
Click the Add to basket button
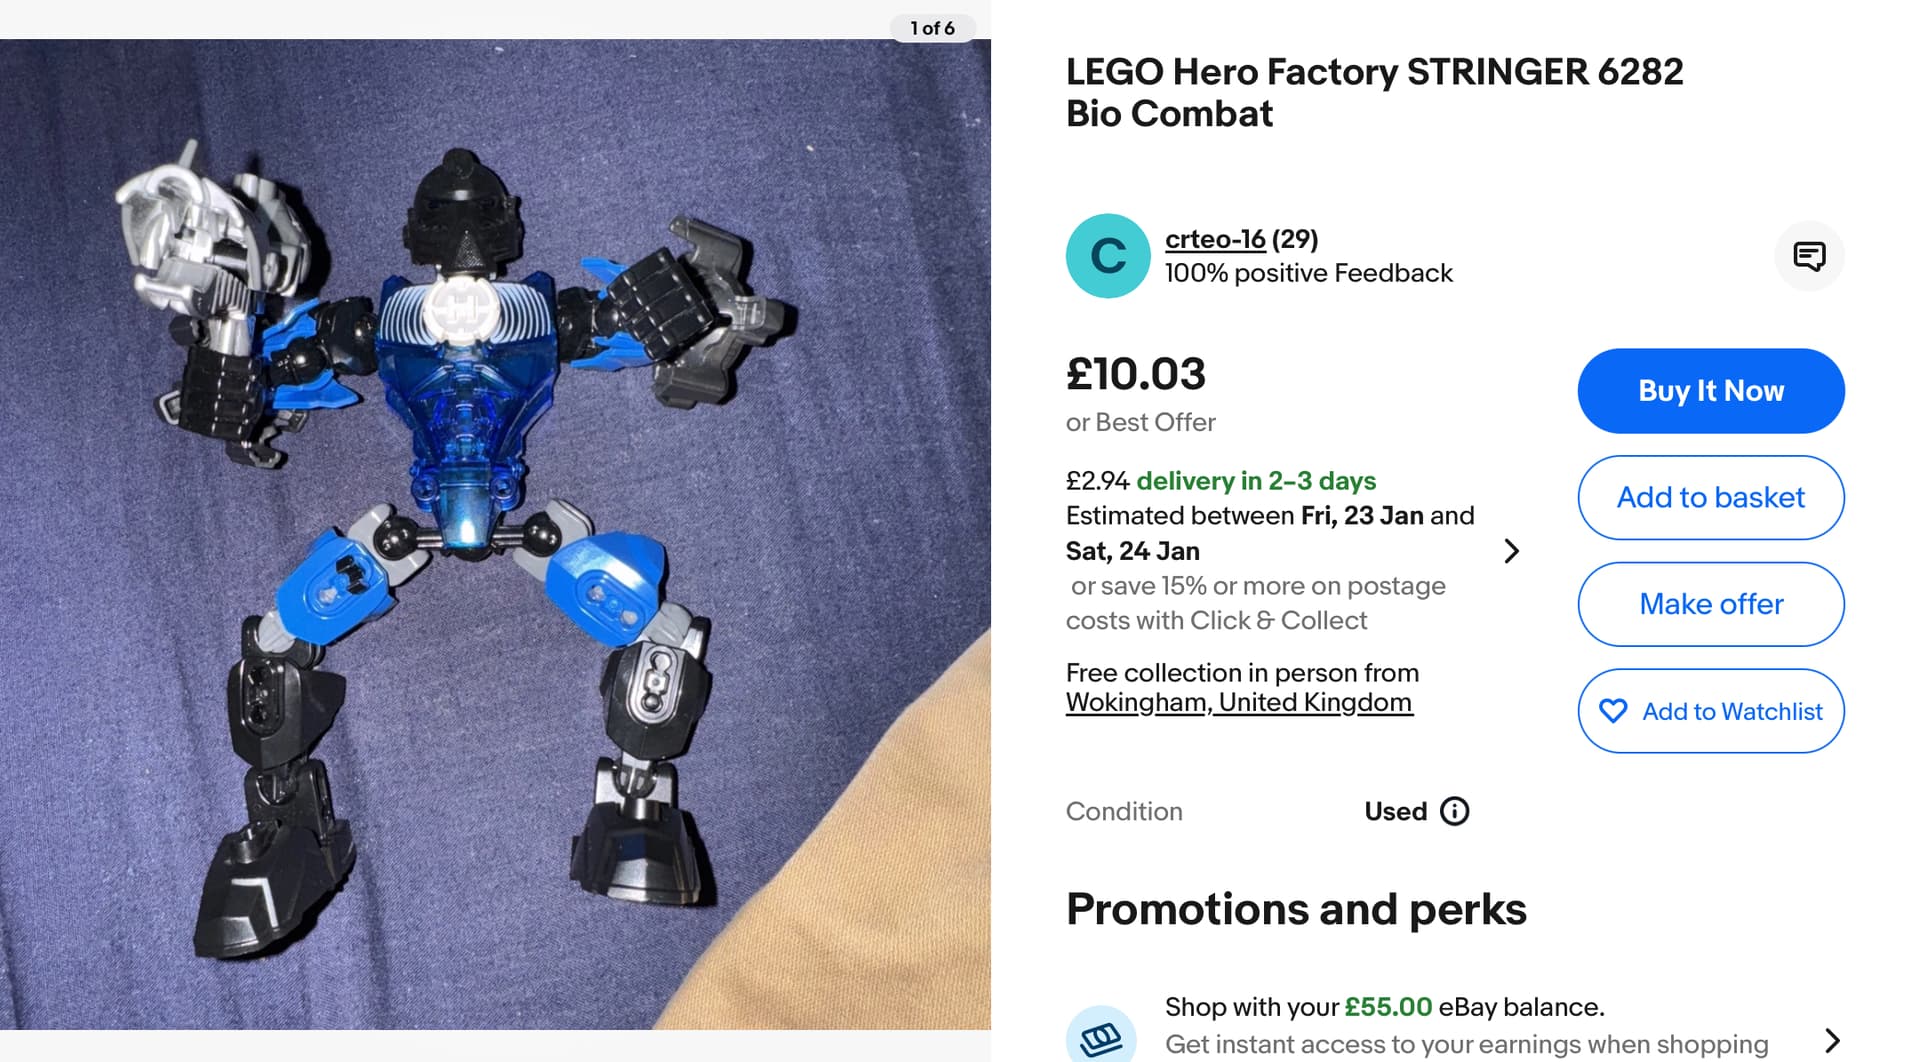(1710, 498)
